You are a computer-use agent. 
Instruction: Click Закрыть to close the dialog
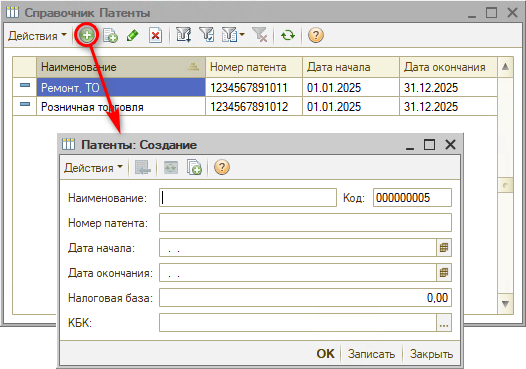tap(431, 354)
